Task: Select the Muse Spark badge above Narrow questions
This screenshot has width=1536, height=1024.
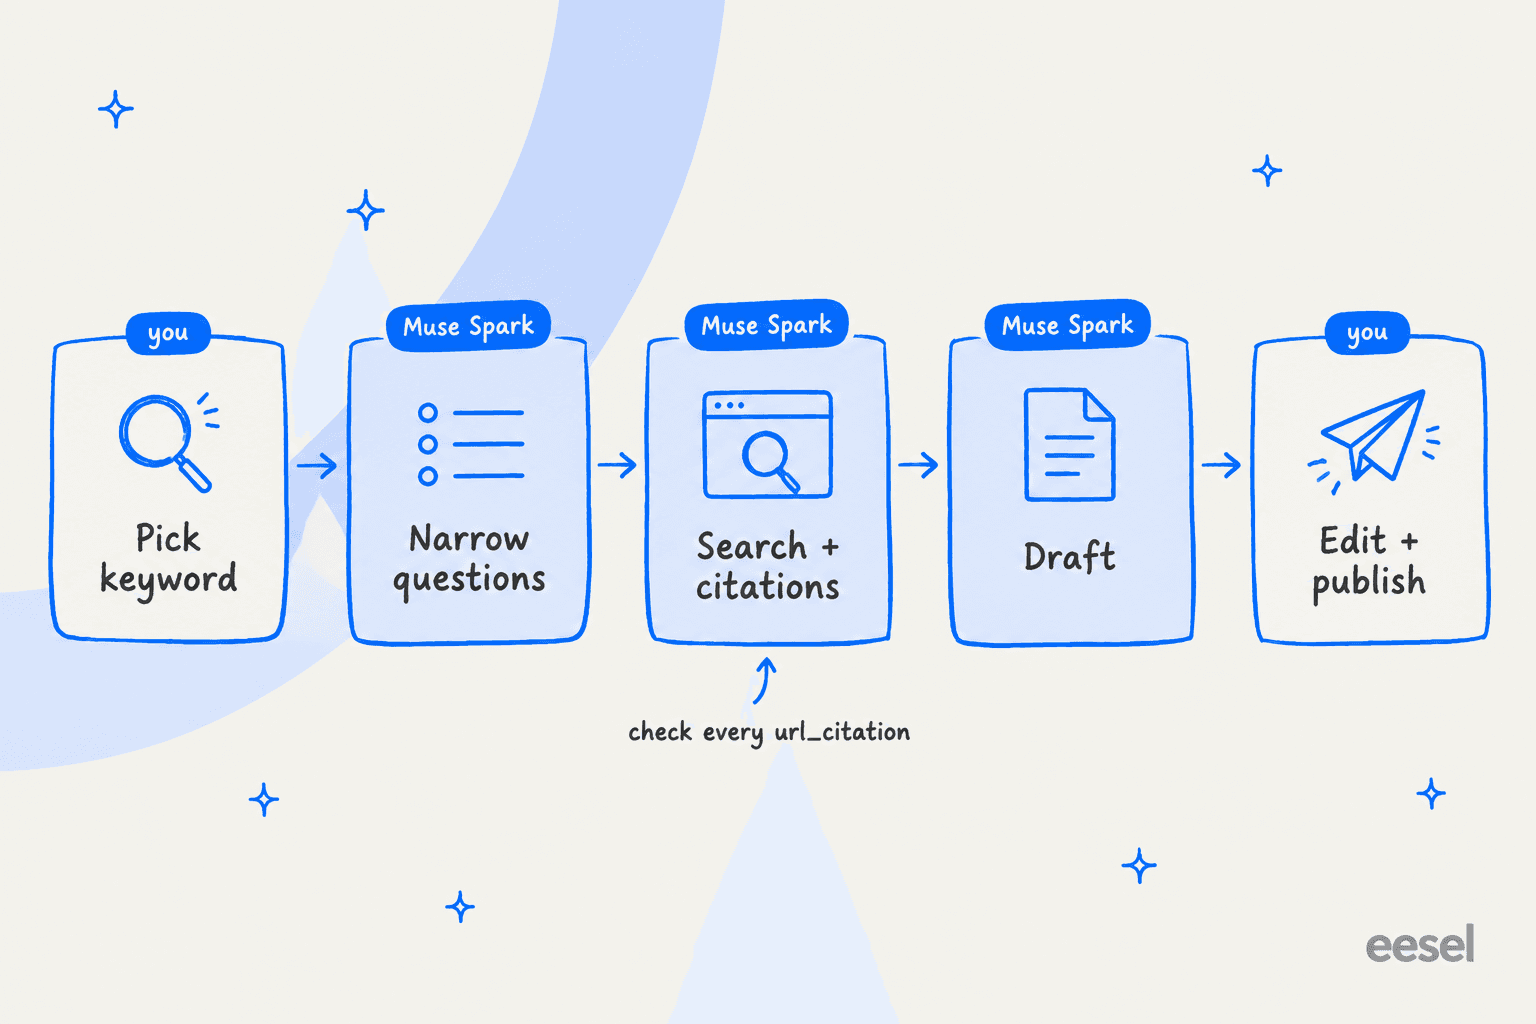Action: coord(468,326)
